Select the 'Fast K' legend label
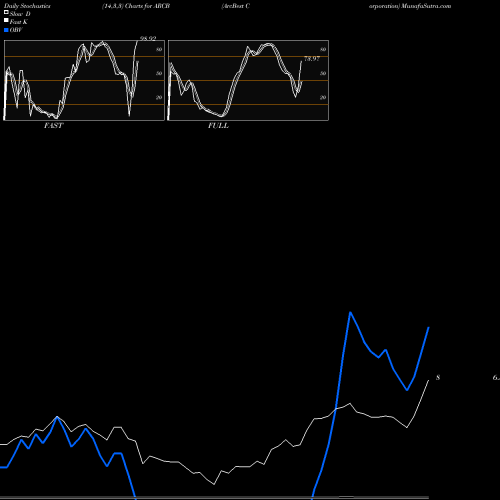This screenshot has width=500, height=500. [18, 22]
